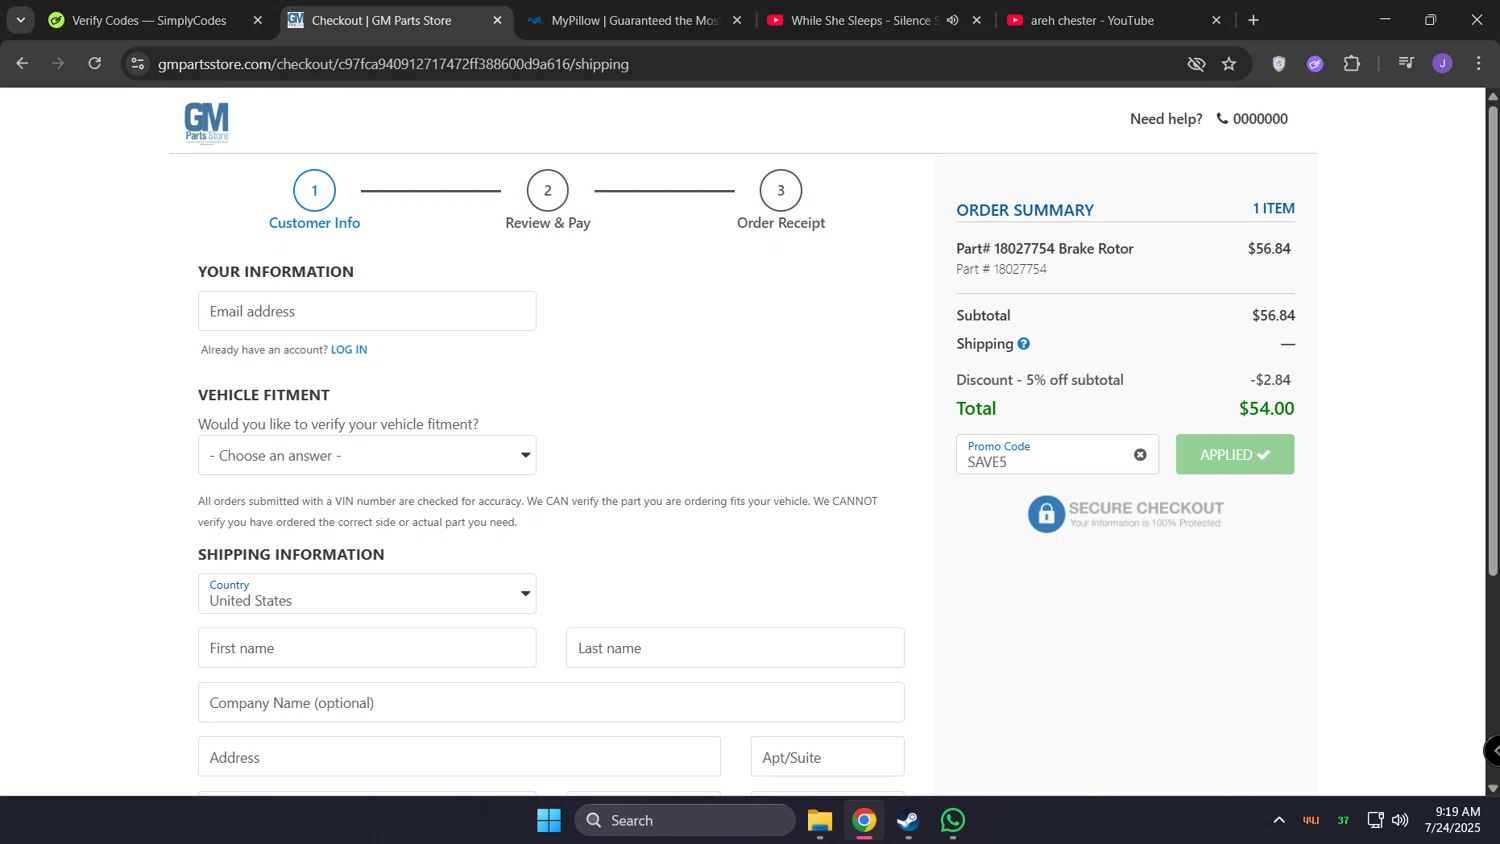Click step 1 Customer Info
Viewport: 1500px width, 844px height.
pyautogui.click(x=314, y=201)
